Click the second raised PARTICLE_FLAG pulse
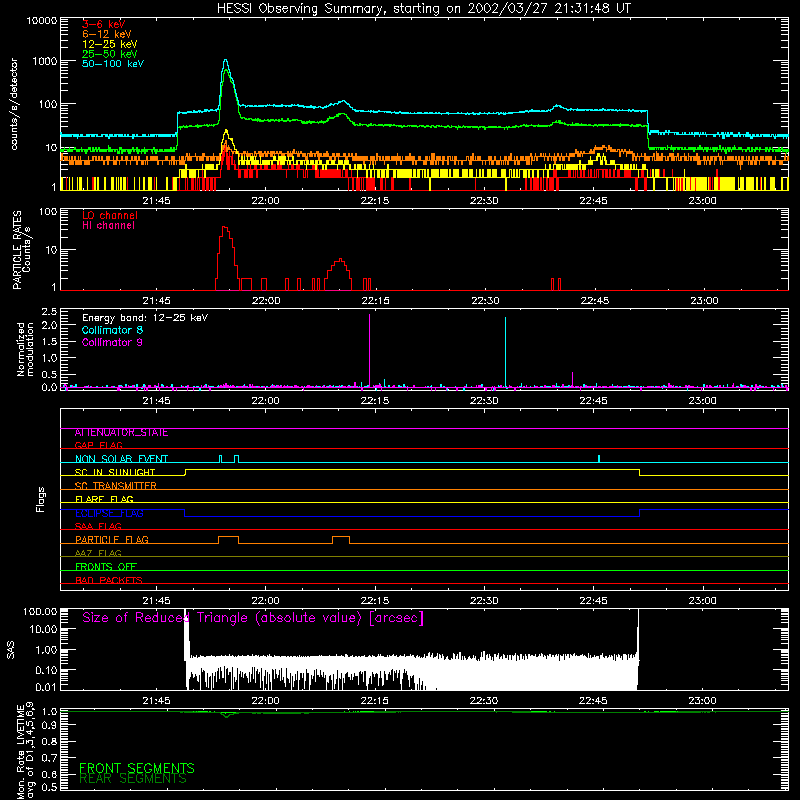This screenshot has height=800, width=800. pos(341,539)
